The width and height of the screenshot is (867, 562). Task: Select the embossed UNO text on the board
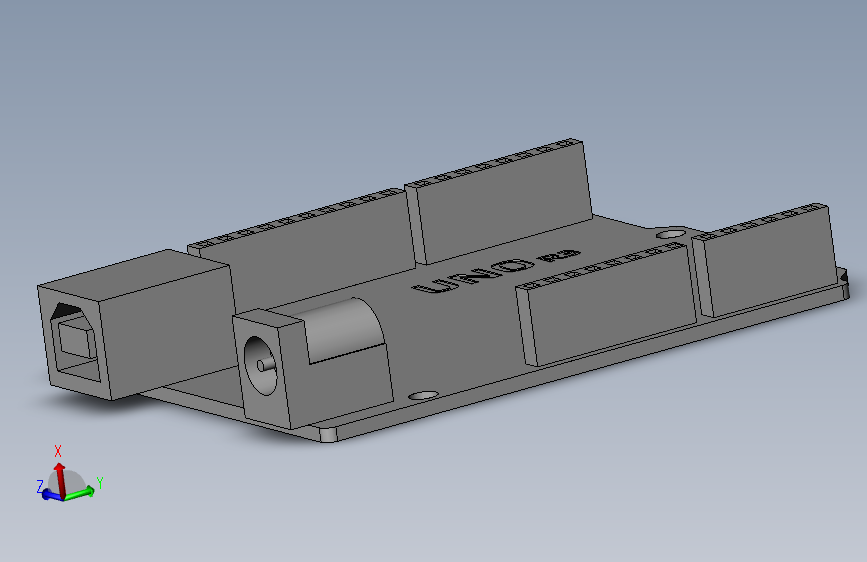(x=476, y=276)
